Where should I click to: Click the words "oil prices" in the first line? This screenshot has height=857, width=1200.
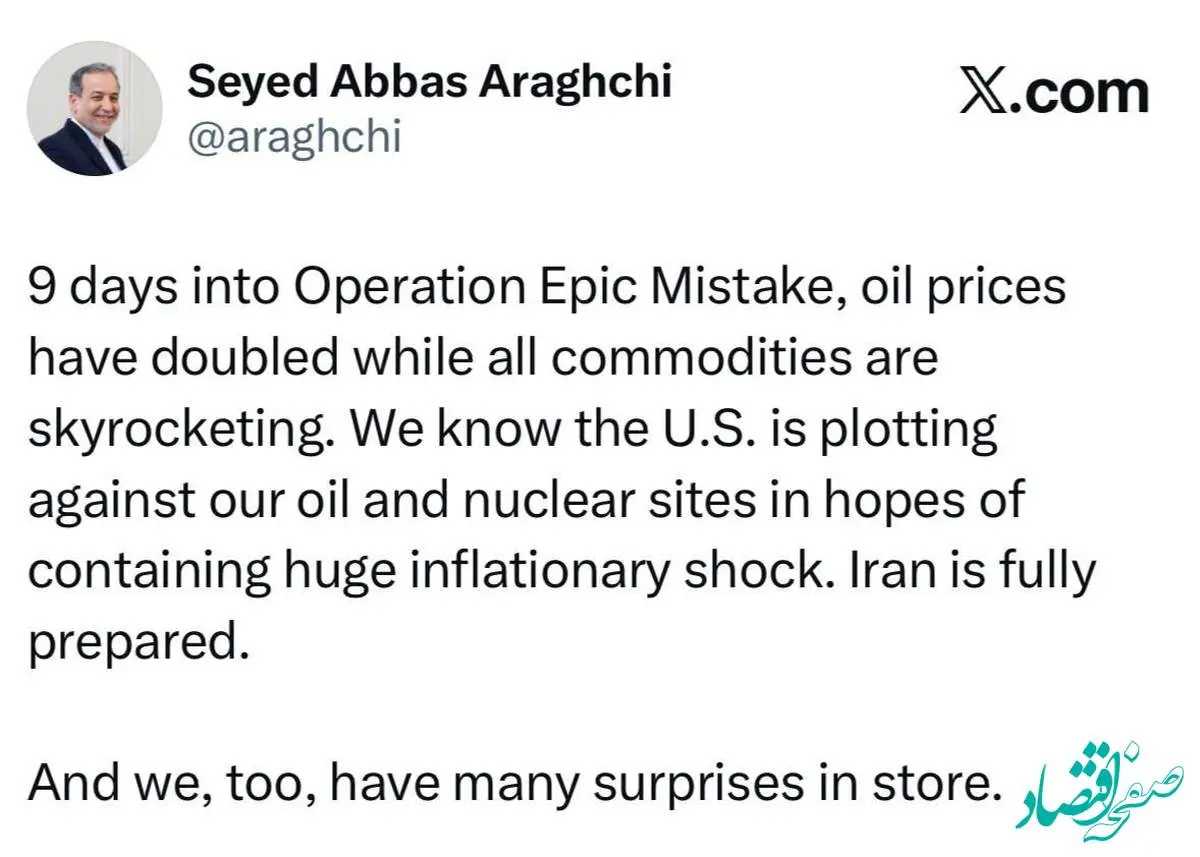click(946, 288)
